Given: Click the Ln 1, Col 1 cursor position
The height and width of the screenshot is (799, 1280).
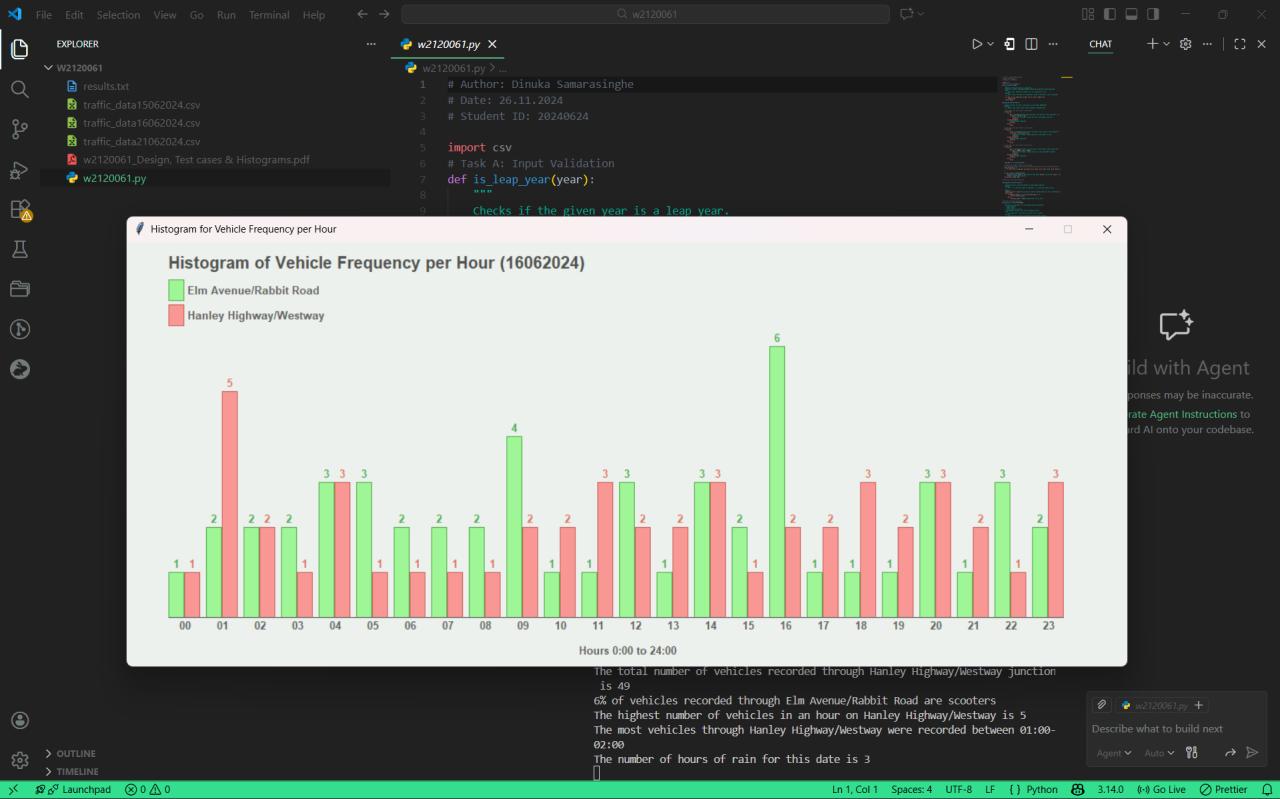Looking at the screenshot, I should tap(855, 789).
